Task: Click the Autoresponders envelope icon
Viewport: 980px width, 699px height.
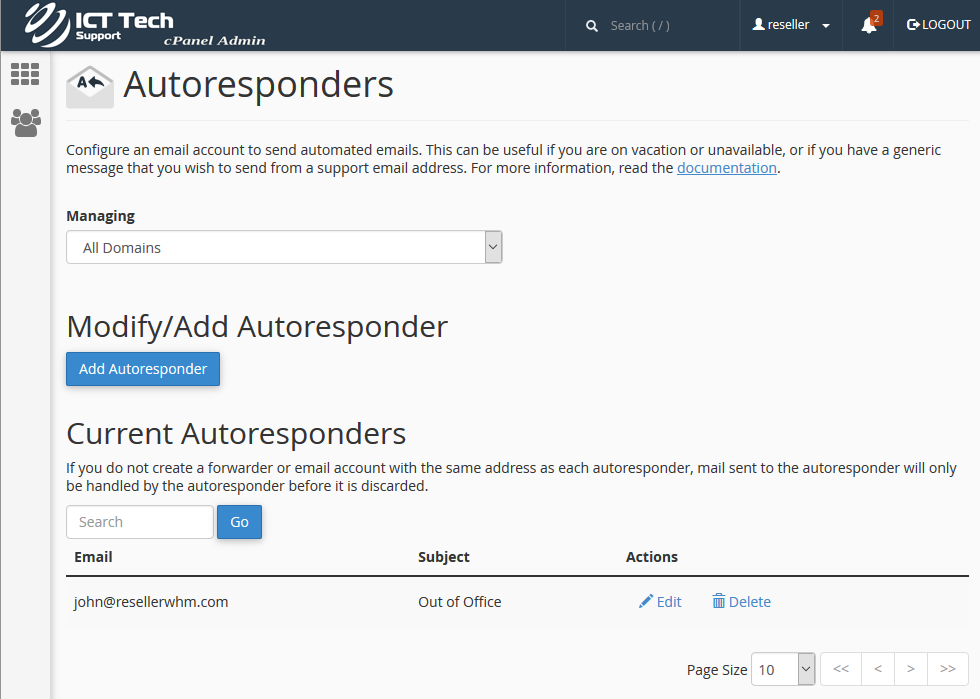Action: coord(90,86)
